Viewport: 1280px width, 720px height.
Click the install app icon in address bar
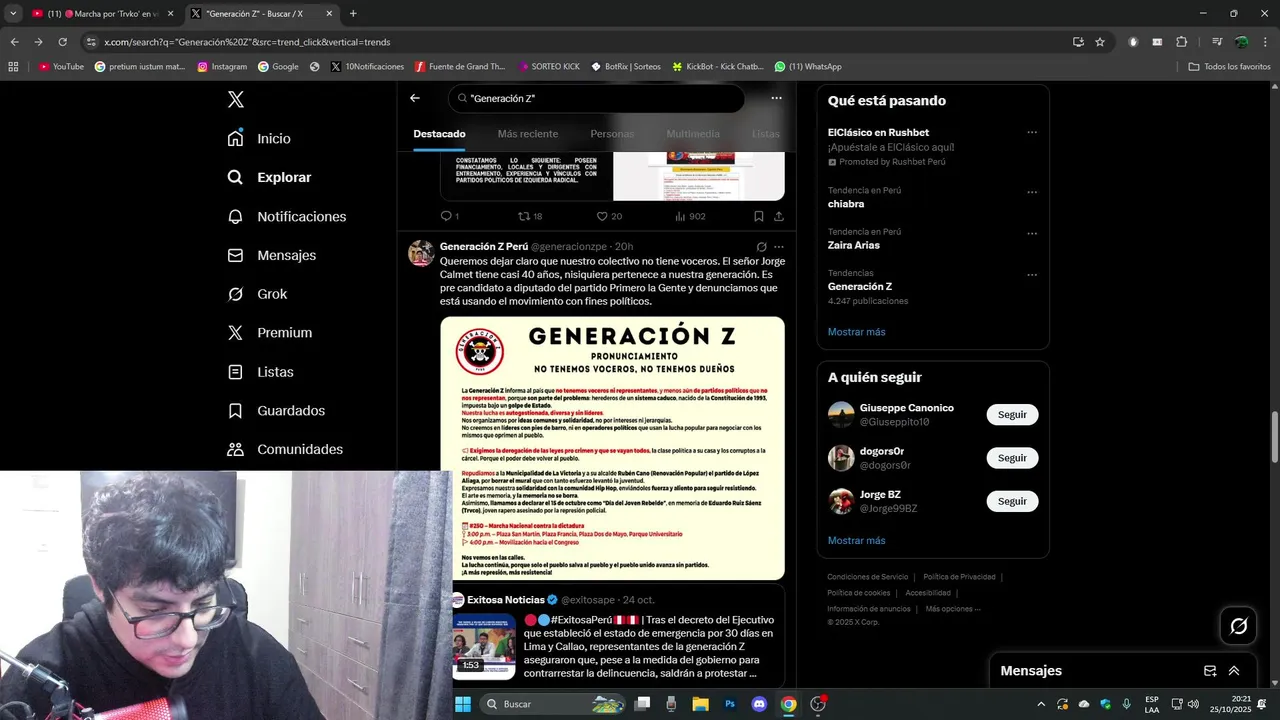(x=1078, y=42)
